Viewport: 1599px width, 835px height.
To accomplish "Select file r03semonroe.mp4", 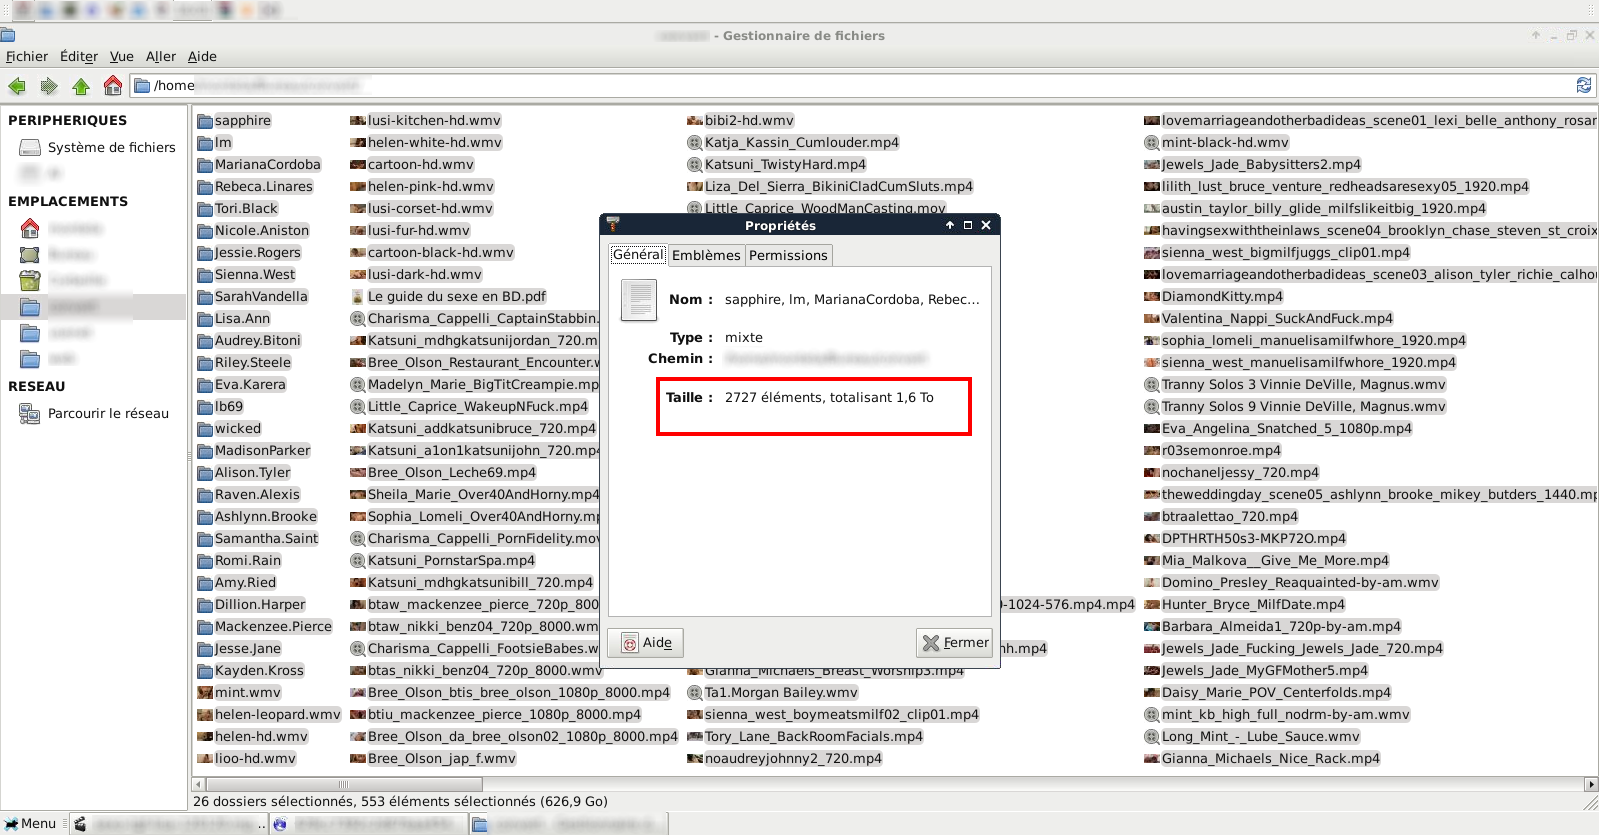I will tap(1212, 451).
